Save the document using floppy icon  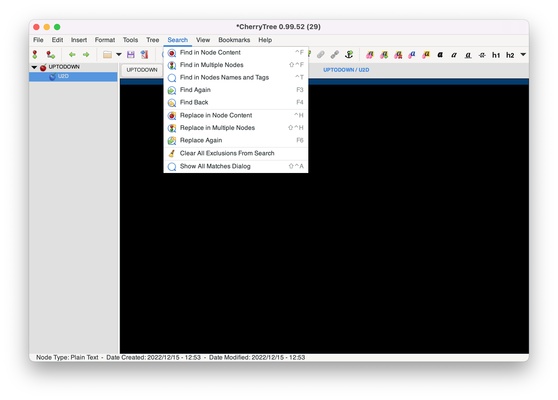click(x=131, y=55)
